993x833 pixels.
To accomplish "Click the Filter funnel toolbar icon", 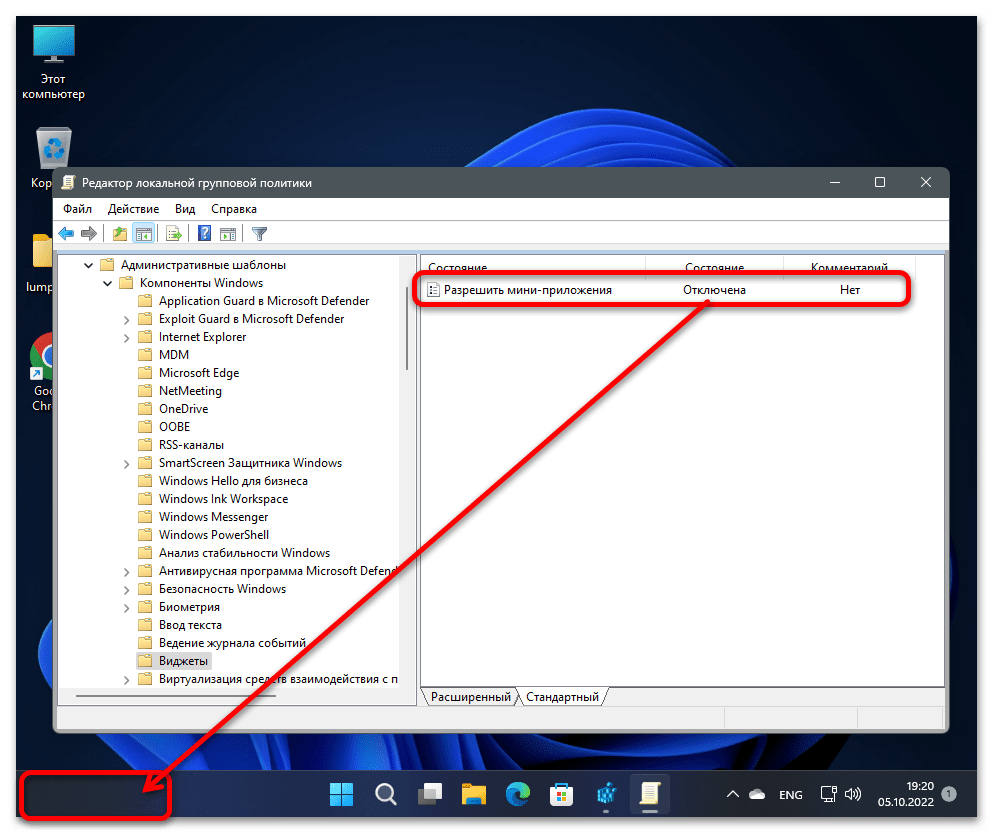I will [x=259, y=234].
